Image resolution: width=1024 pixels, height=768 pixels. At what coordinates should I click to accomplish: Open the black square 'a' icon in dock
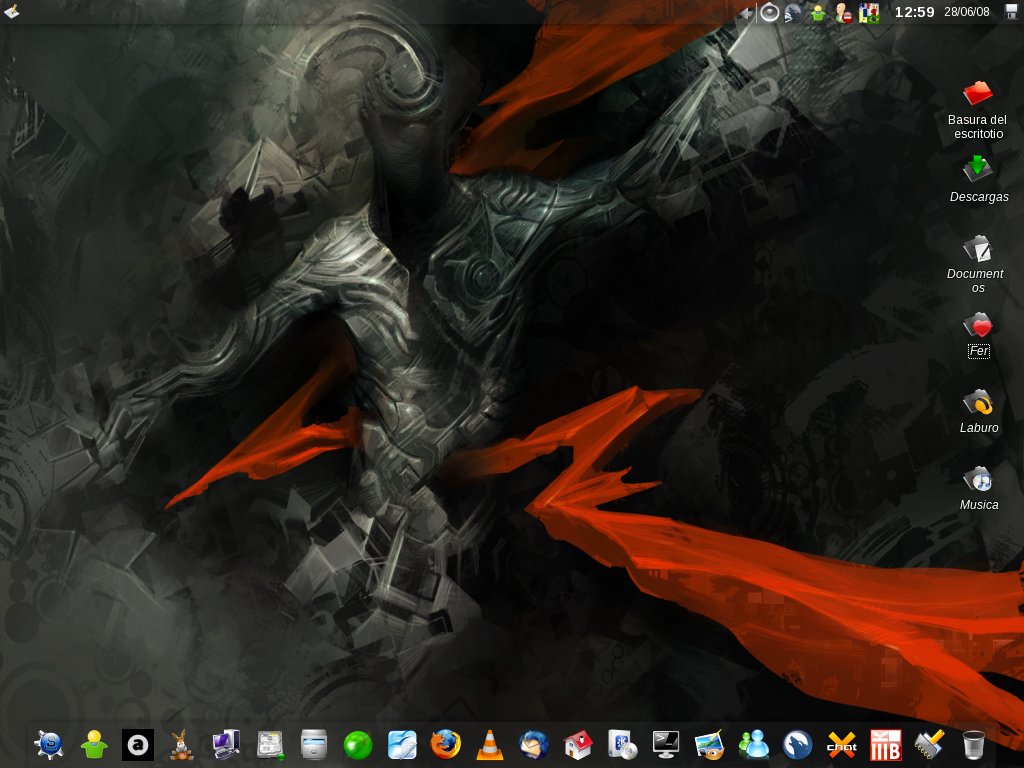138,745
